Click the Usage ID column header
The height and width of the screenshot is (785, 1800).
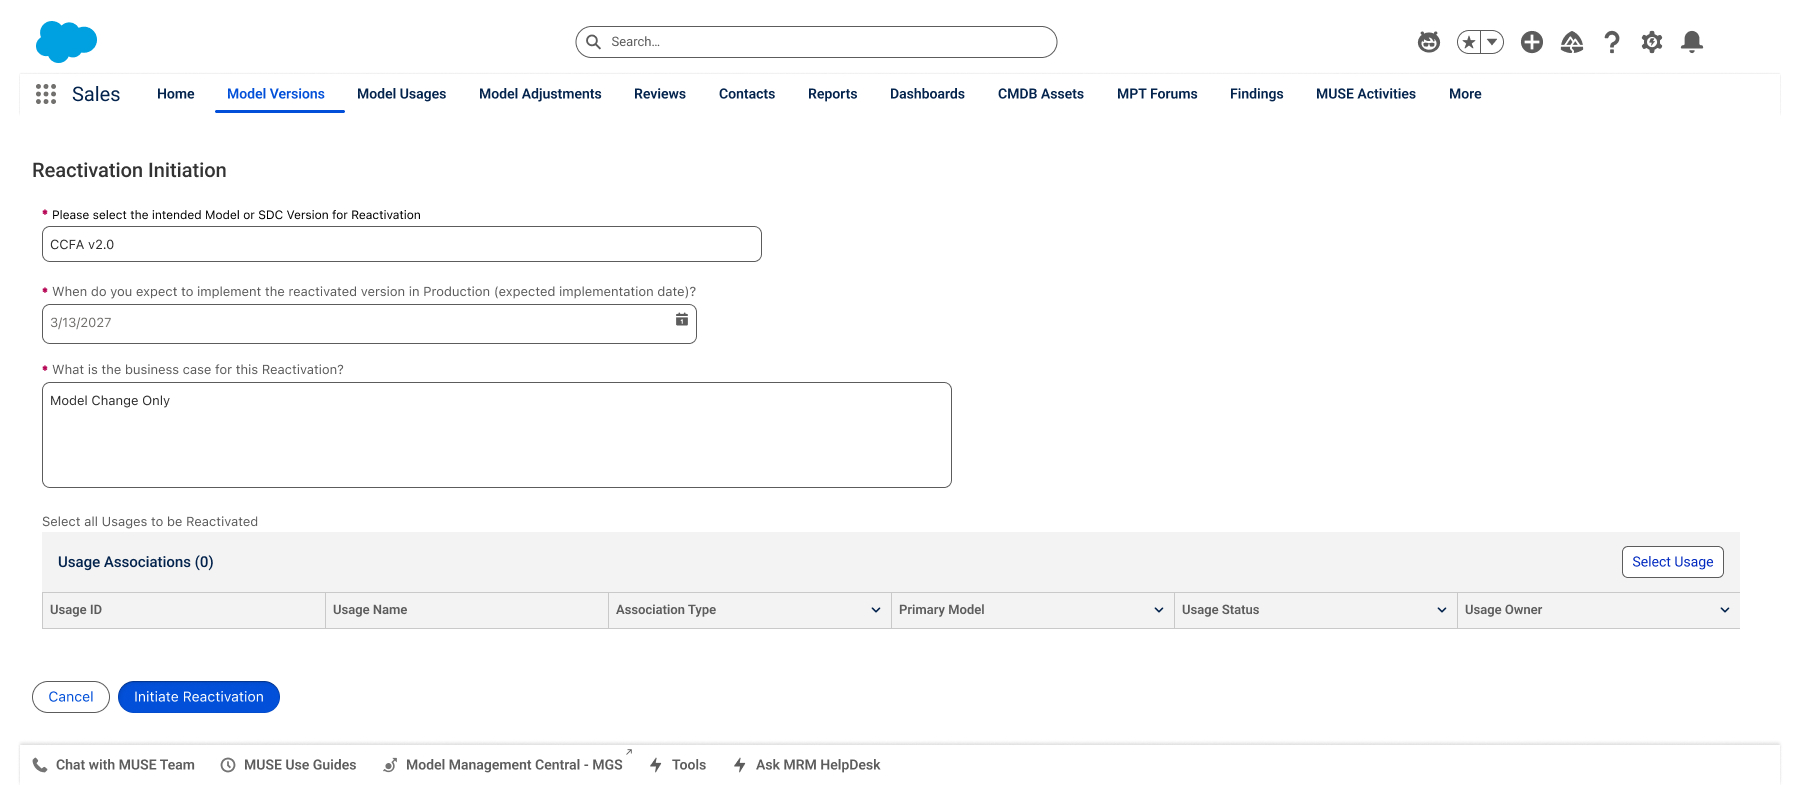(x=184, y=610)
